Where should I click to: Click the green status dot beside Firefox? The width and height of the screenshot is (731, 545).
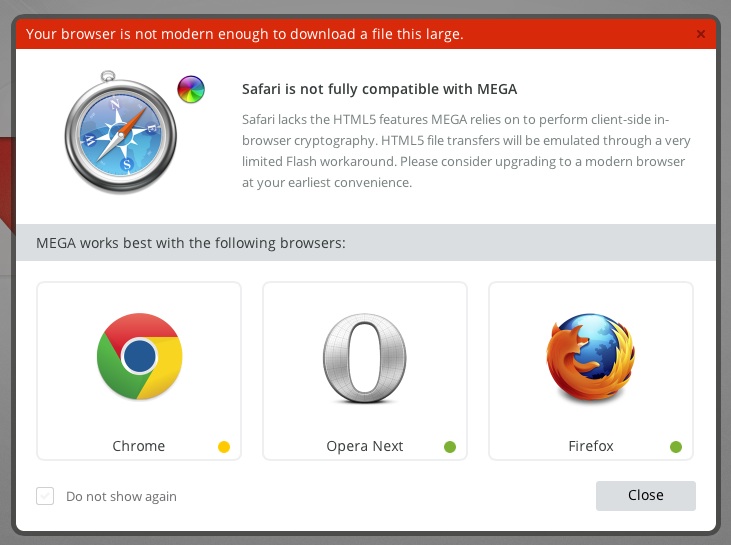pyautogui.click(x=676, y=447)
